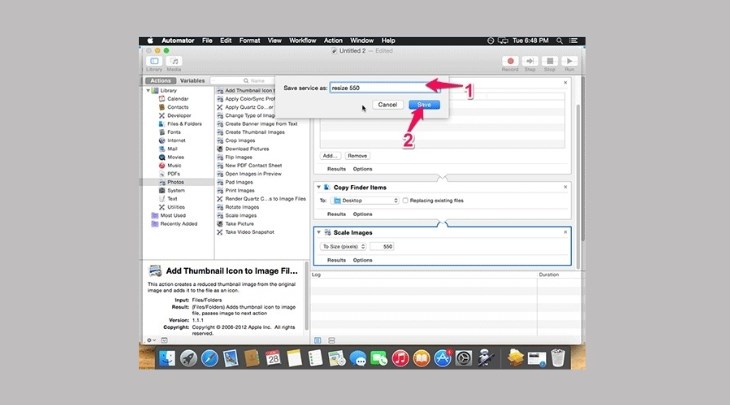The image size is (730, 405).
Task: Select PDFs in the library list
Action: 174,174
